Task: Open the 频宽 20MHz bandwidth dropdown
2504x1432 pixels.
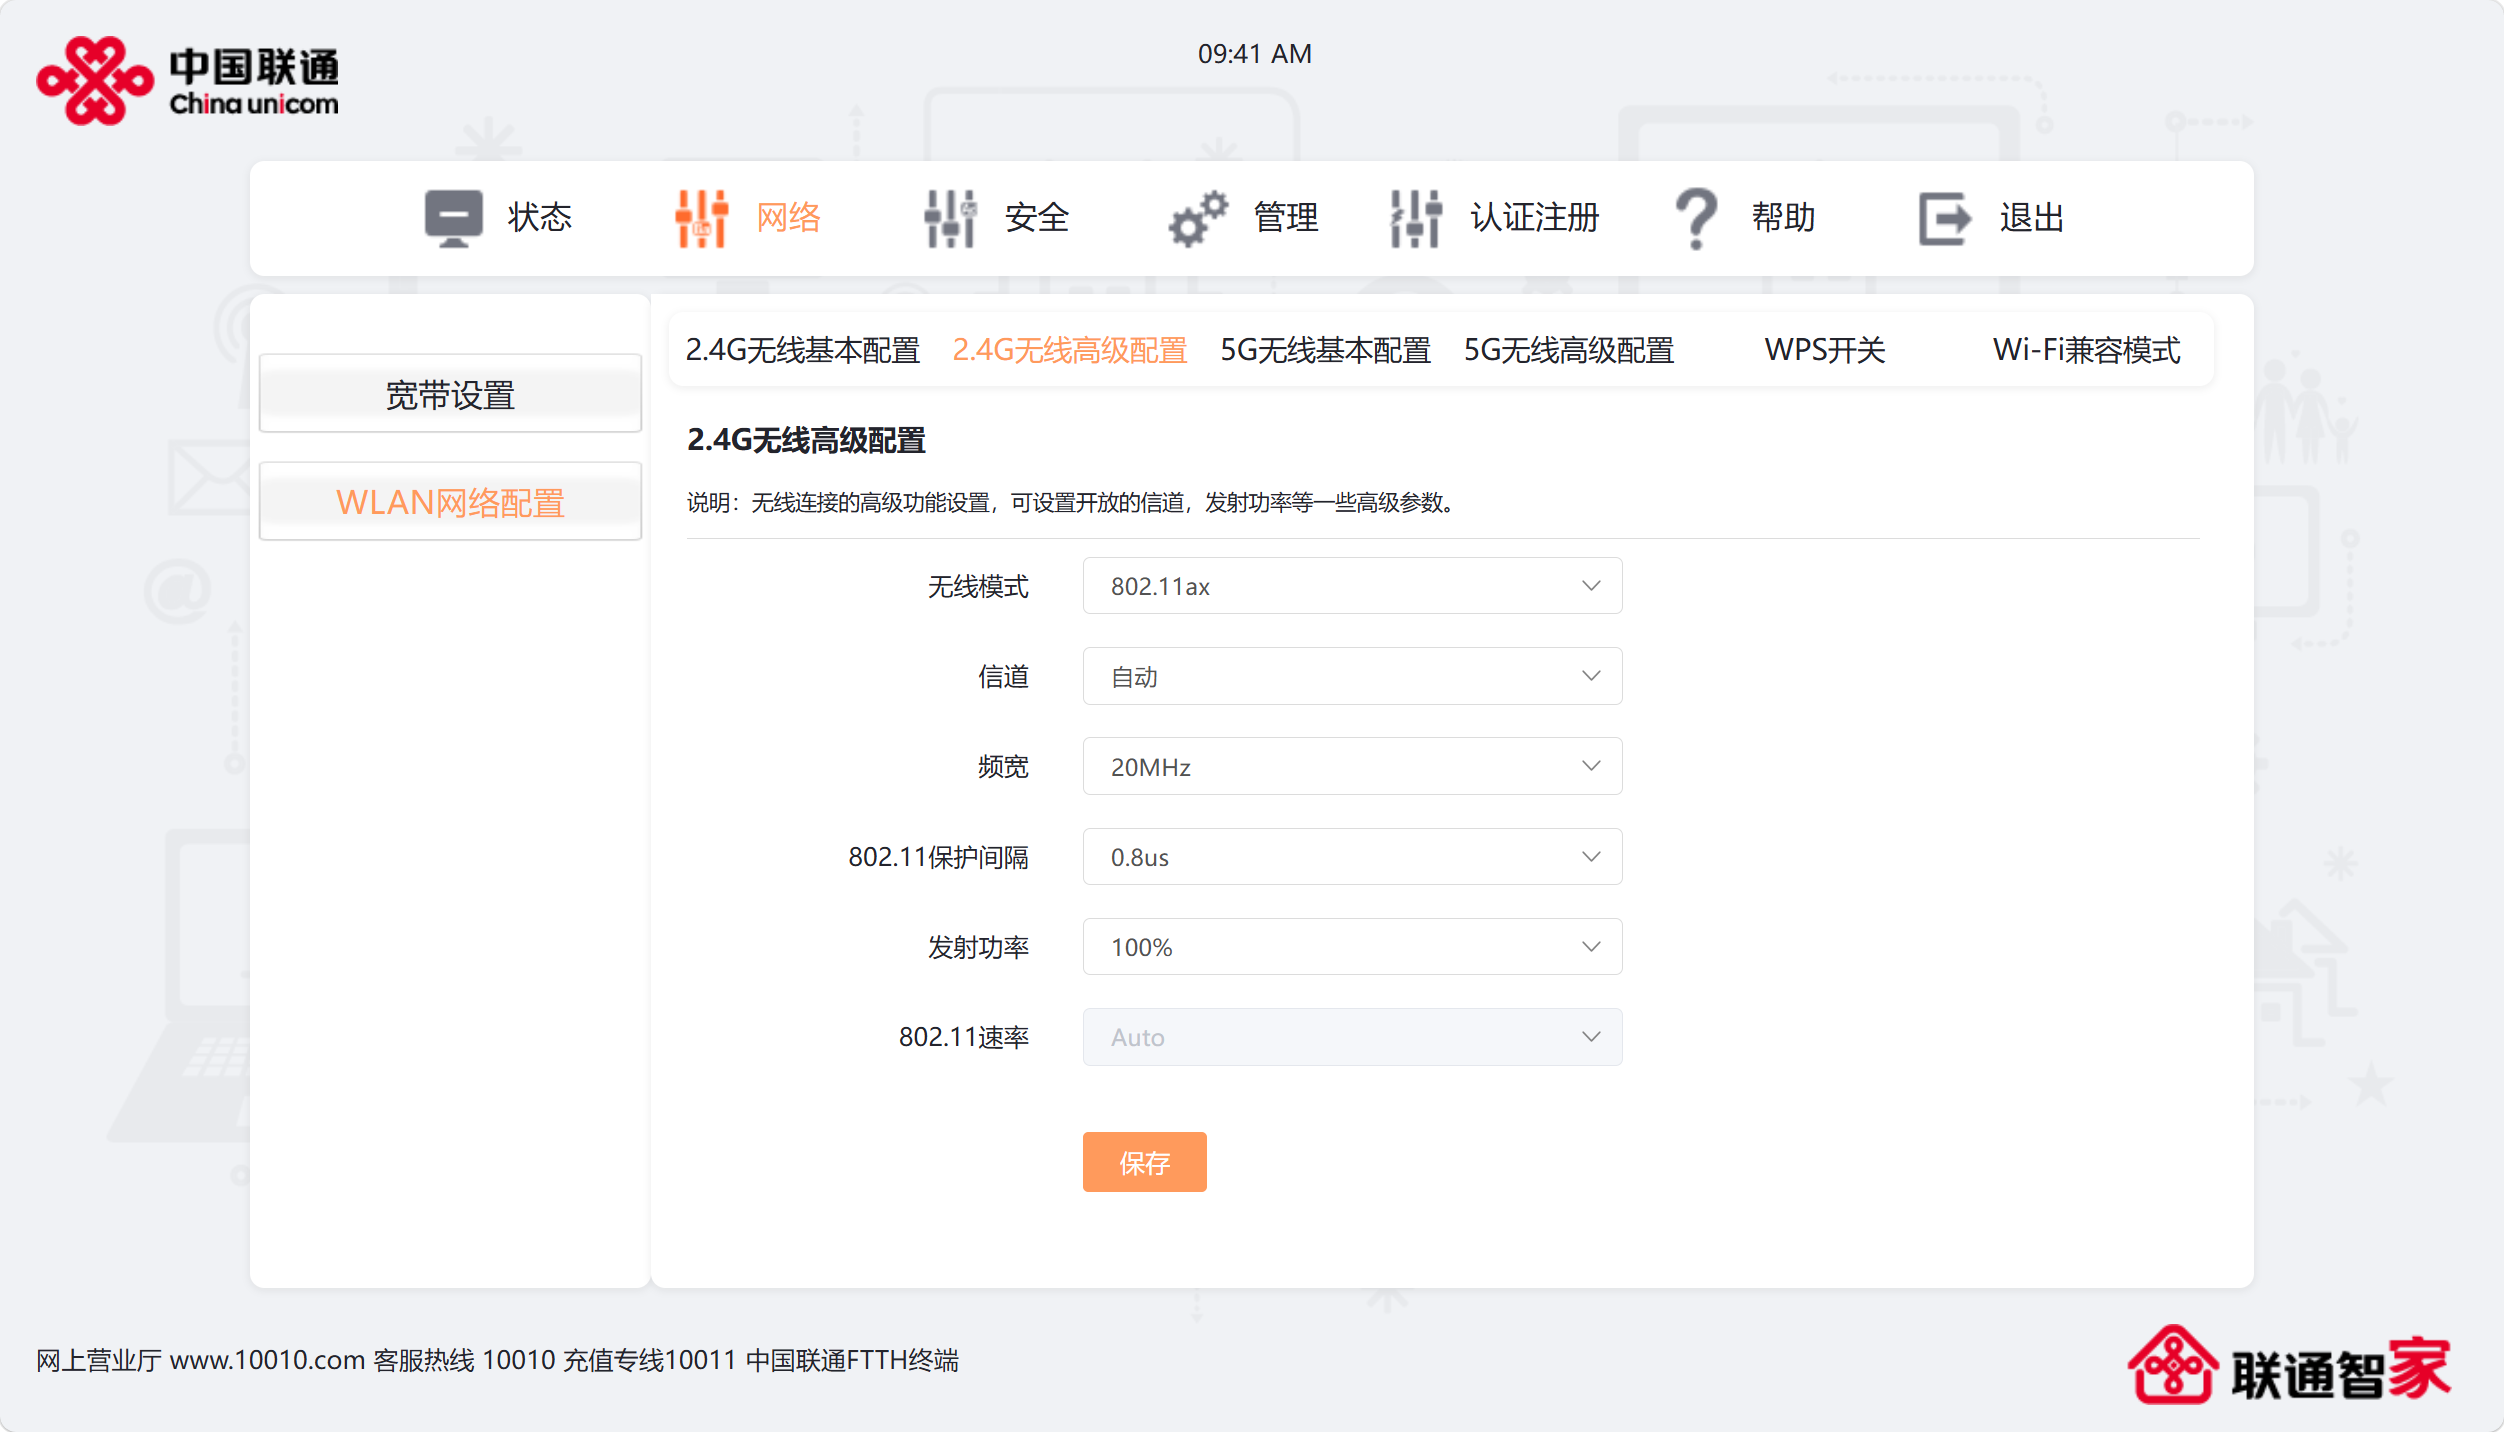Action: [1351, 766]
